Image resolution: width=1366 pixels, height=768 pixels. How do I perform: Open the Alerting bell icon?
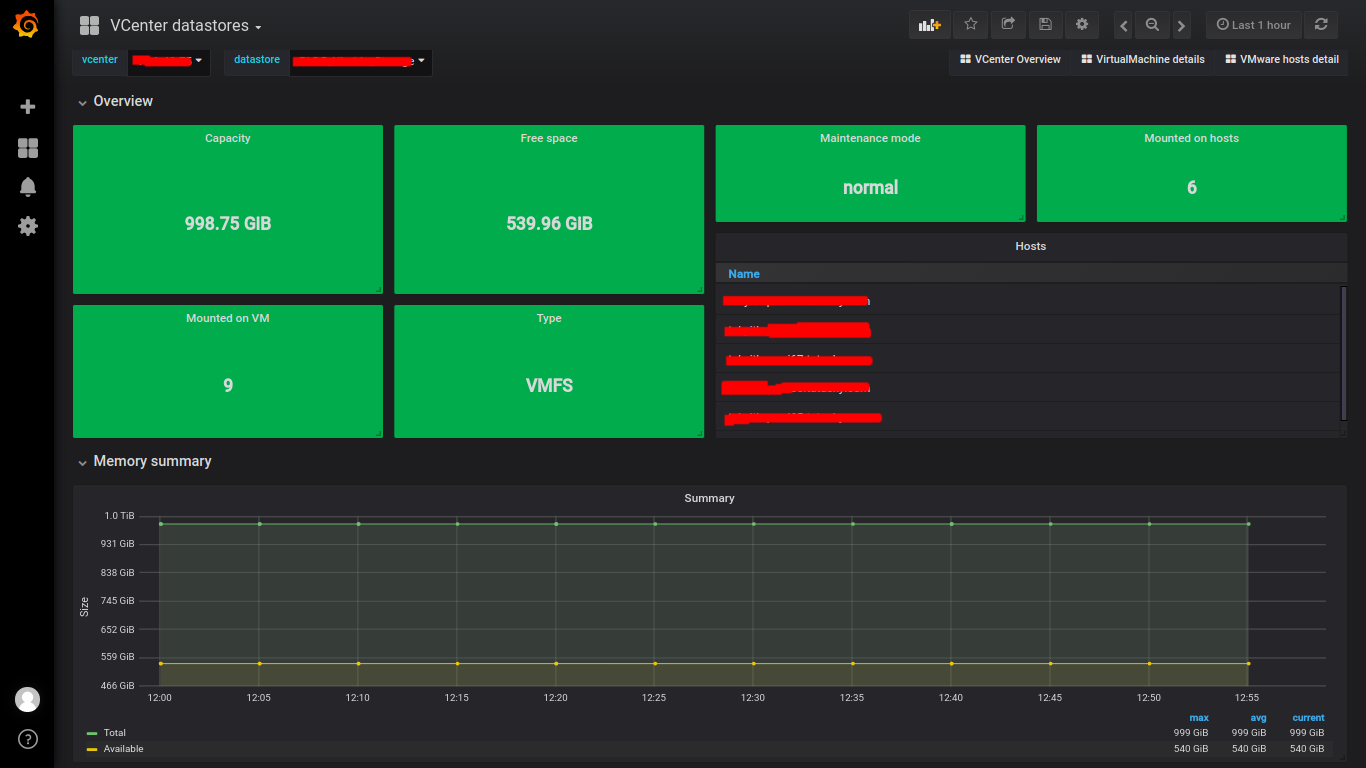coord(28,187)
